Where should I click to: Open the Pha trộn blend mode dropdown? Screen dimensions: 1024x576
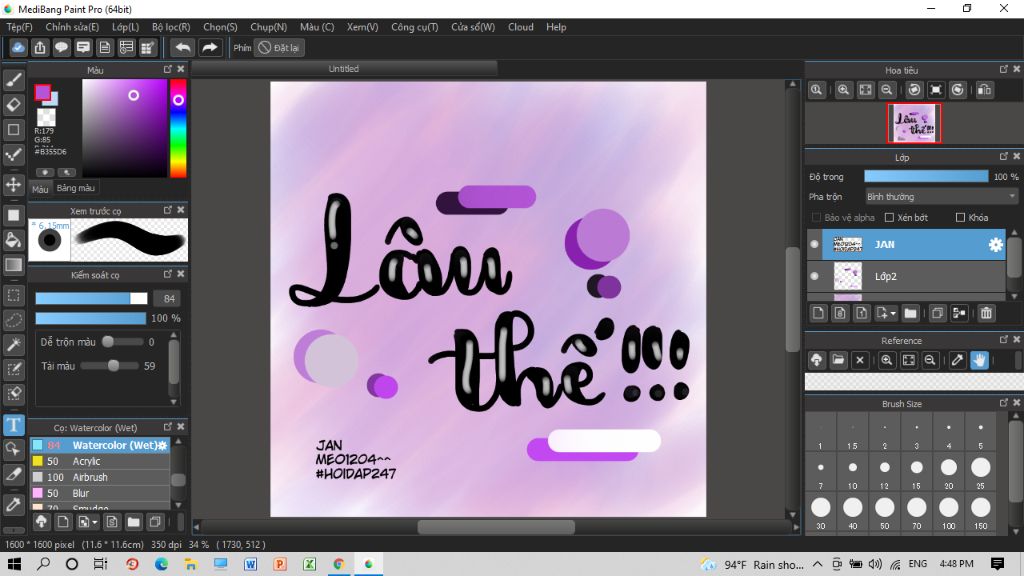[941, 197]
